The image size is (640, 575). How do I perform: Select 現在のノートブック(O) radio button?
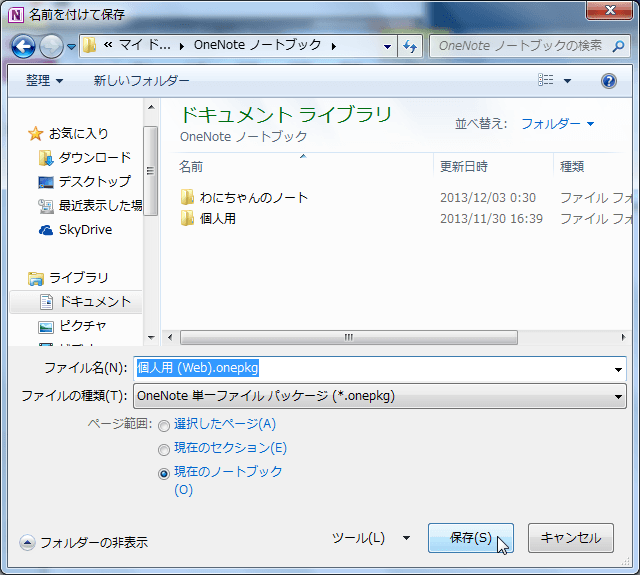click(164, 474)
